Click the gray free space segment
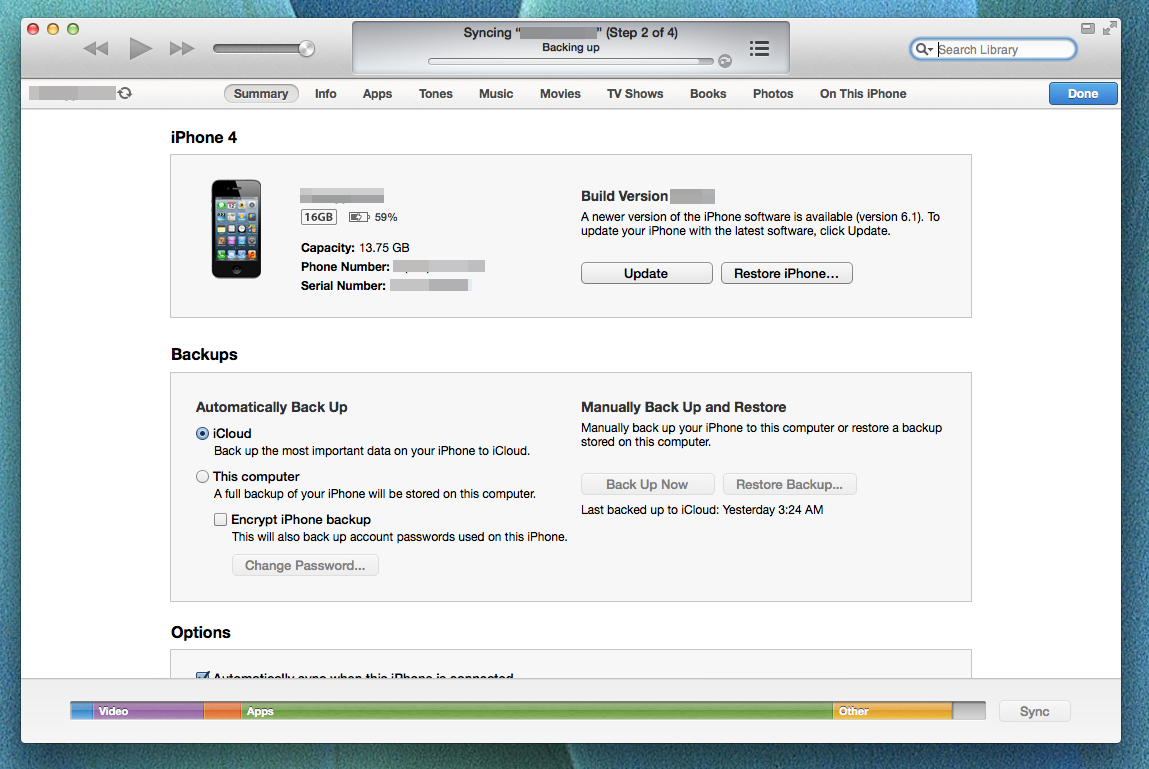Screen dimensions: 1149x769 pos(969,711)
